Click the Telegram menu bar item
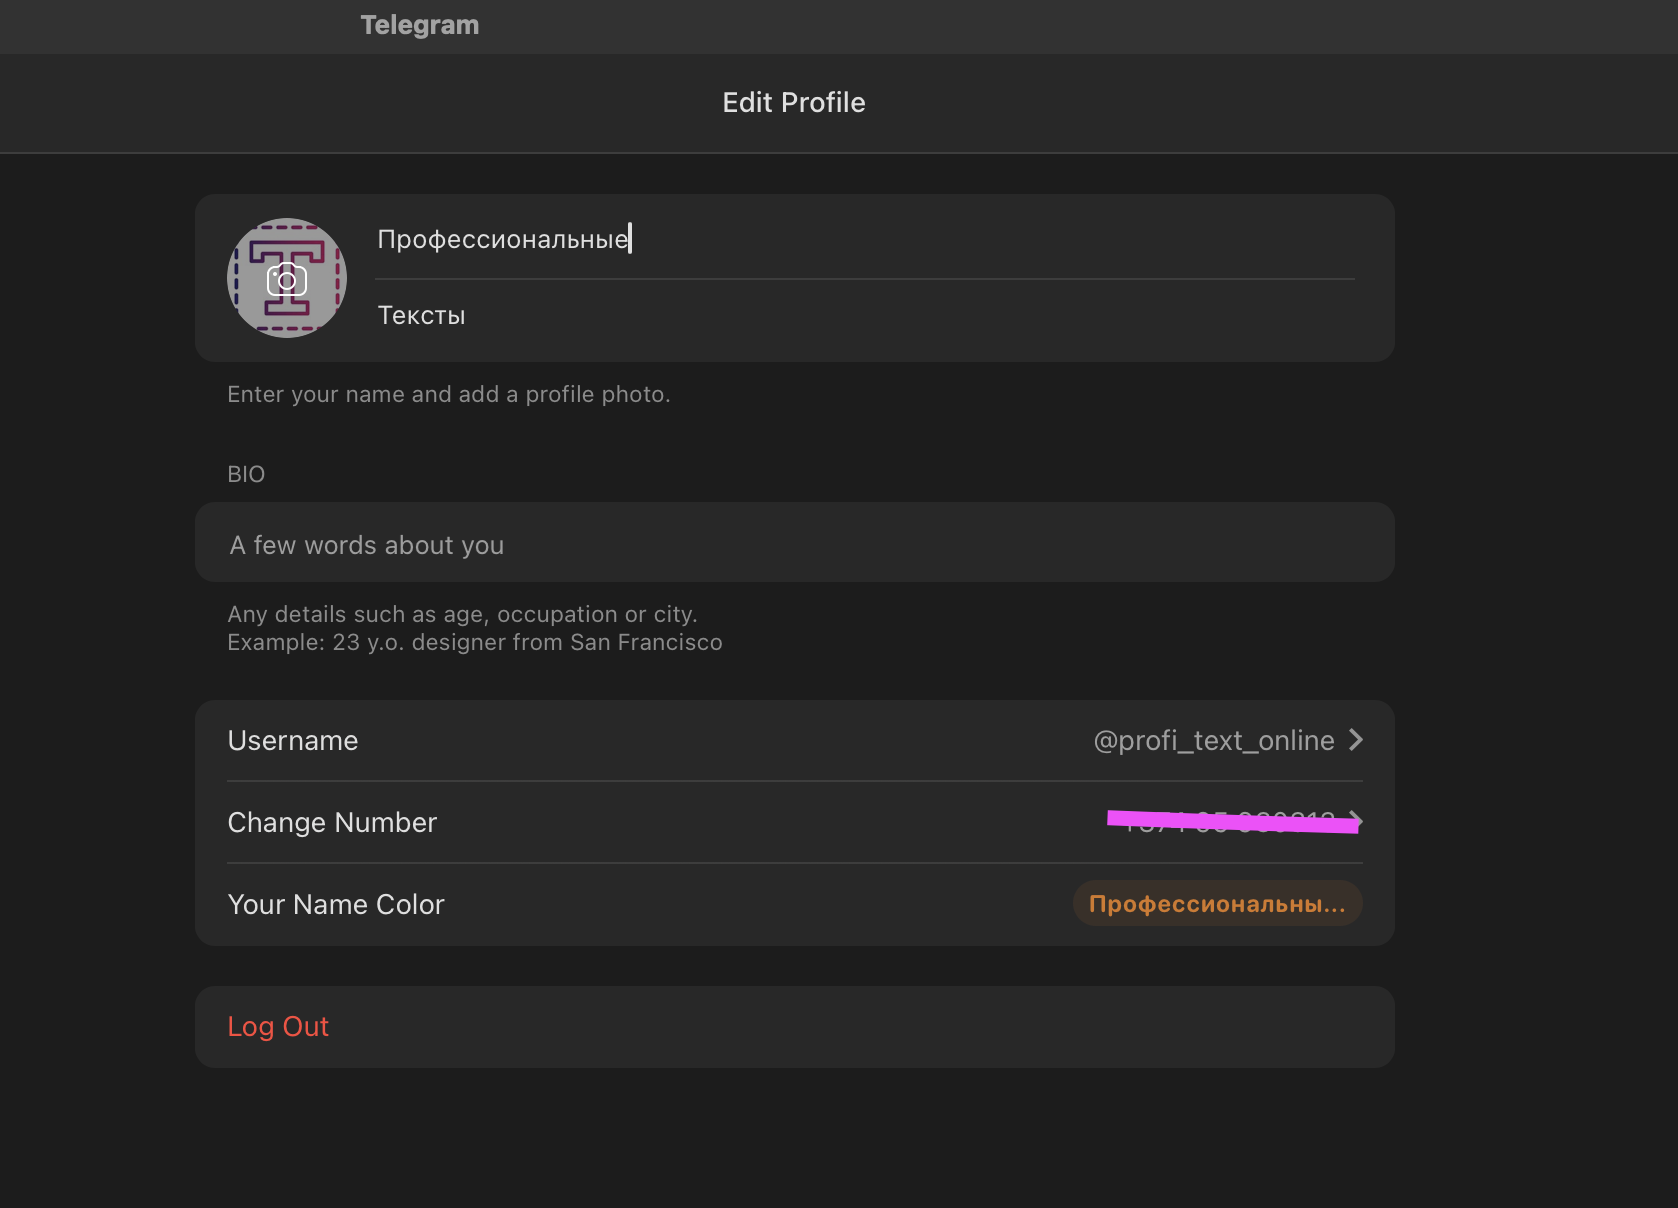Image resolution: width=1678 pixels, height=1208 pixels. (x=420, y=25)
